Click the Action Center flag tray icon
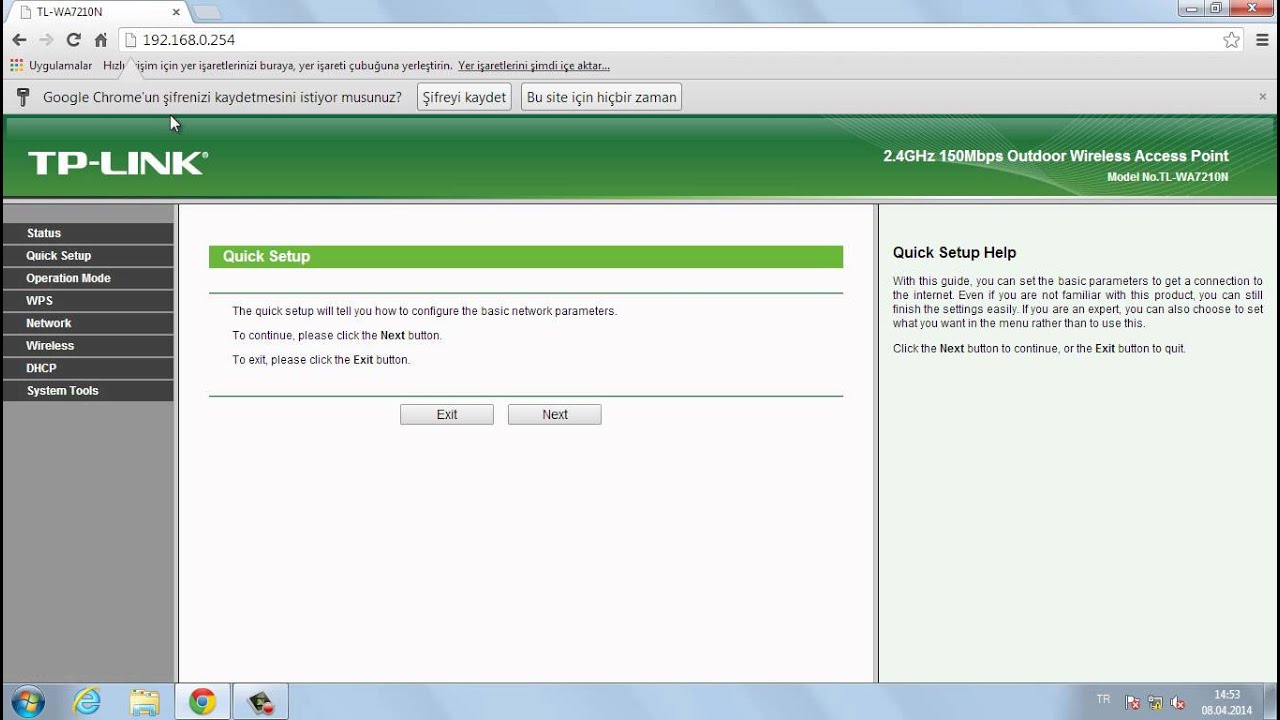1280x720 pixels. click(1133, 703)
